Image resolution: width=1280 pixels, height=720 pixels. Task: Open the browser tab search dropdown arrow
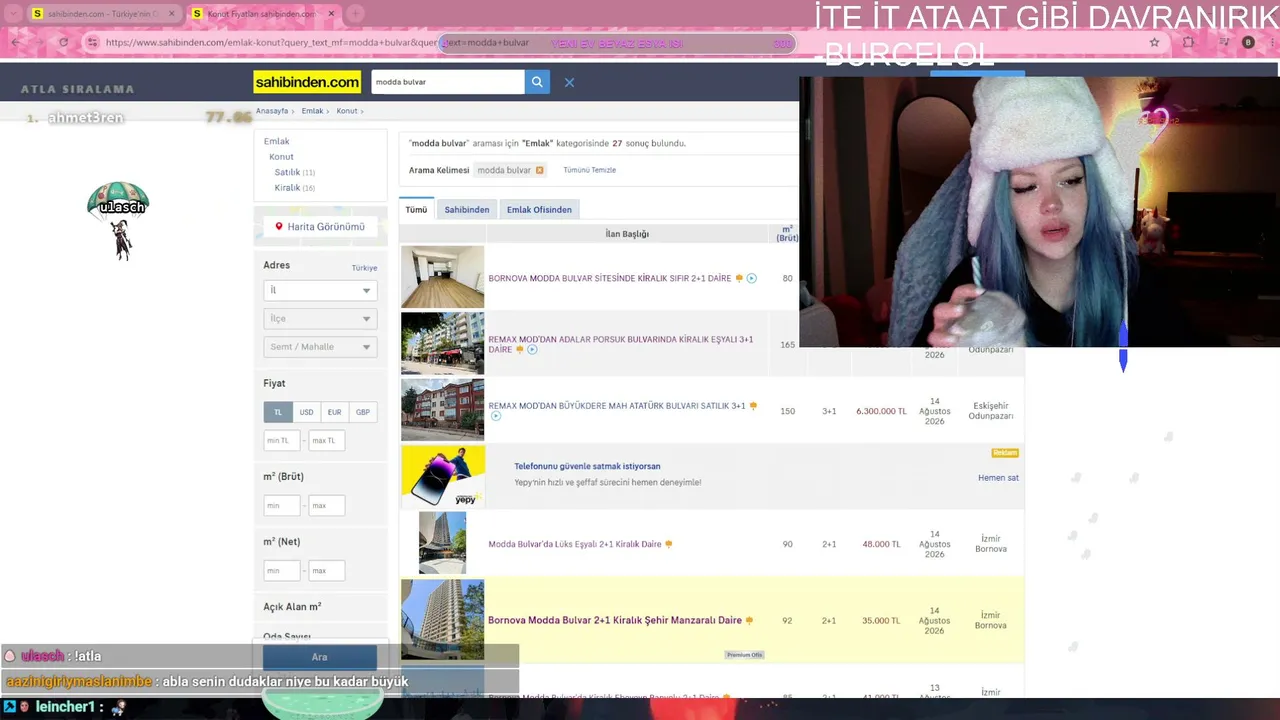13,14
